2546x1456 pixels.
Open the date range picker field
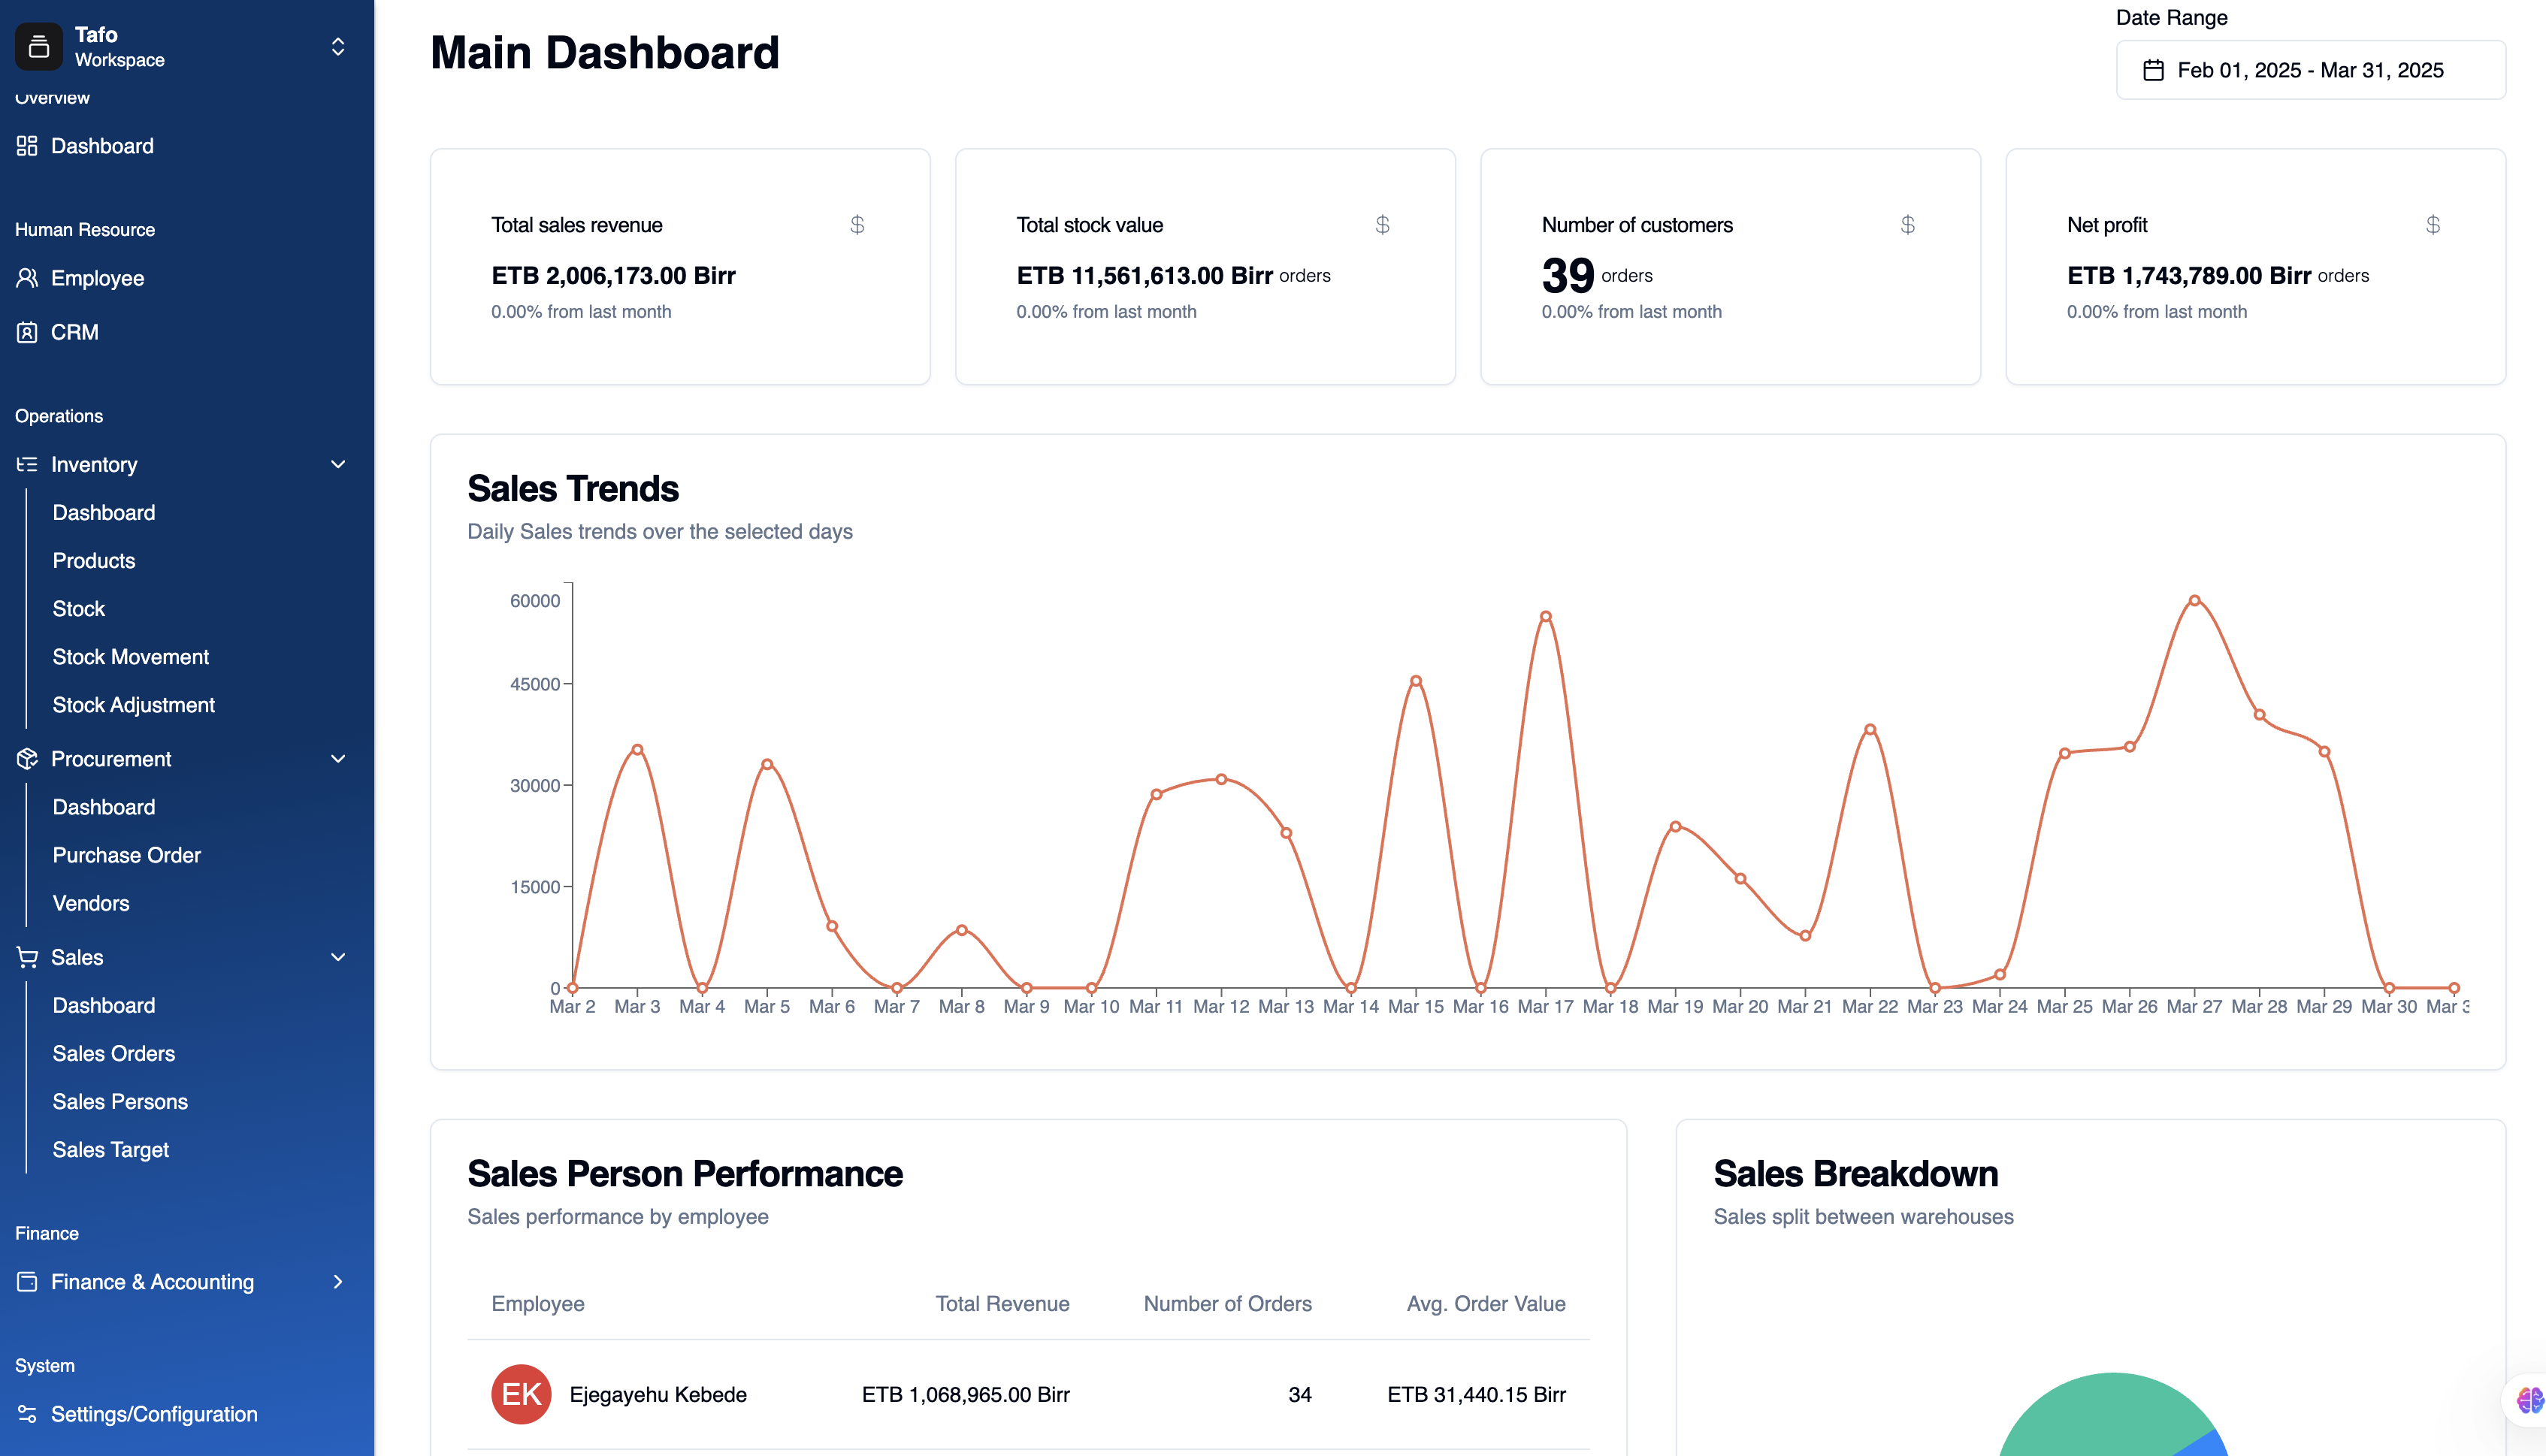pos(2310,70)
